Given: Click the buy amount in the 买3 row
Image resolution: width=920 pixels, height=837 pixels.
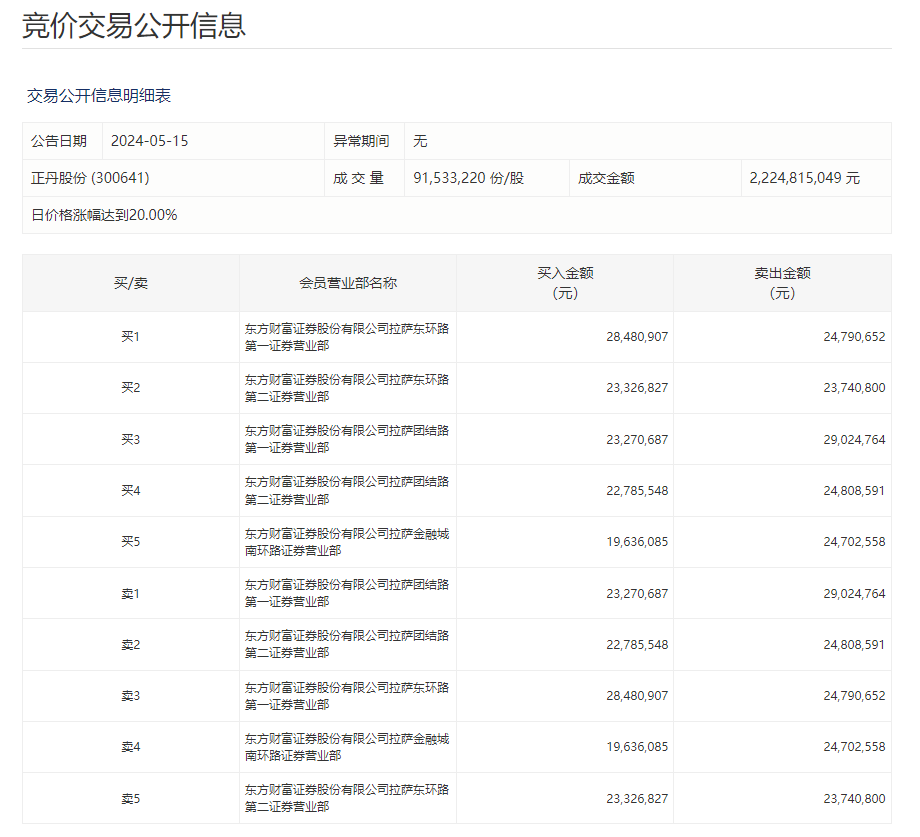Looking at the screenshot, I should 636,439.
